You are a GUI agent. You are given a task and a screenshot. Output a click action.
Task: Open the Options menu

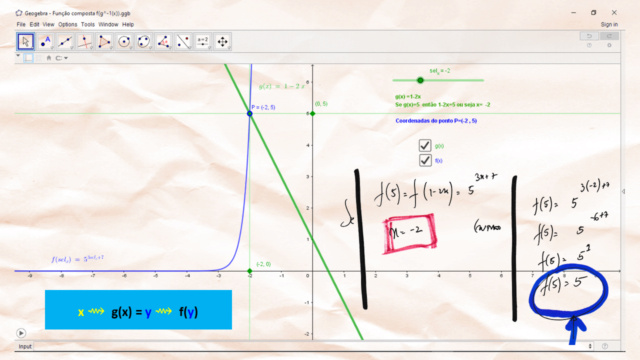[x=67, y=24]
